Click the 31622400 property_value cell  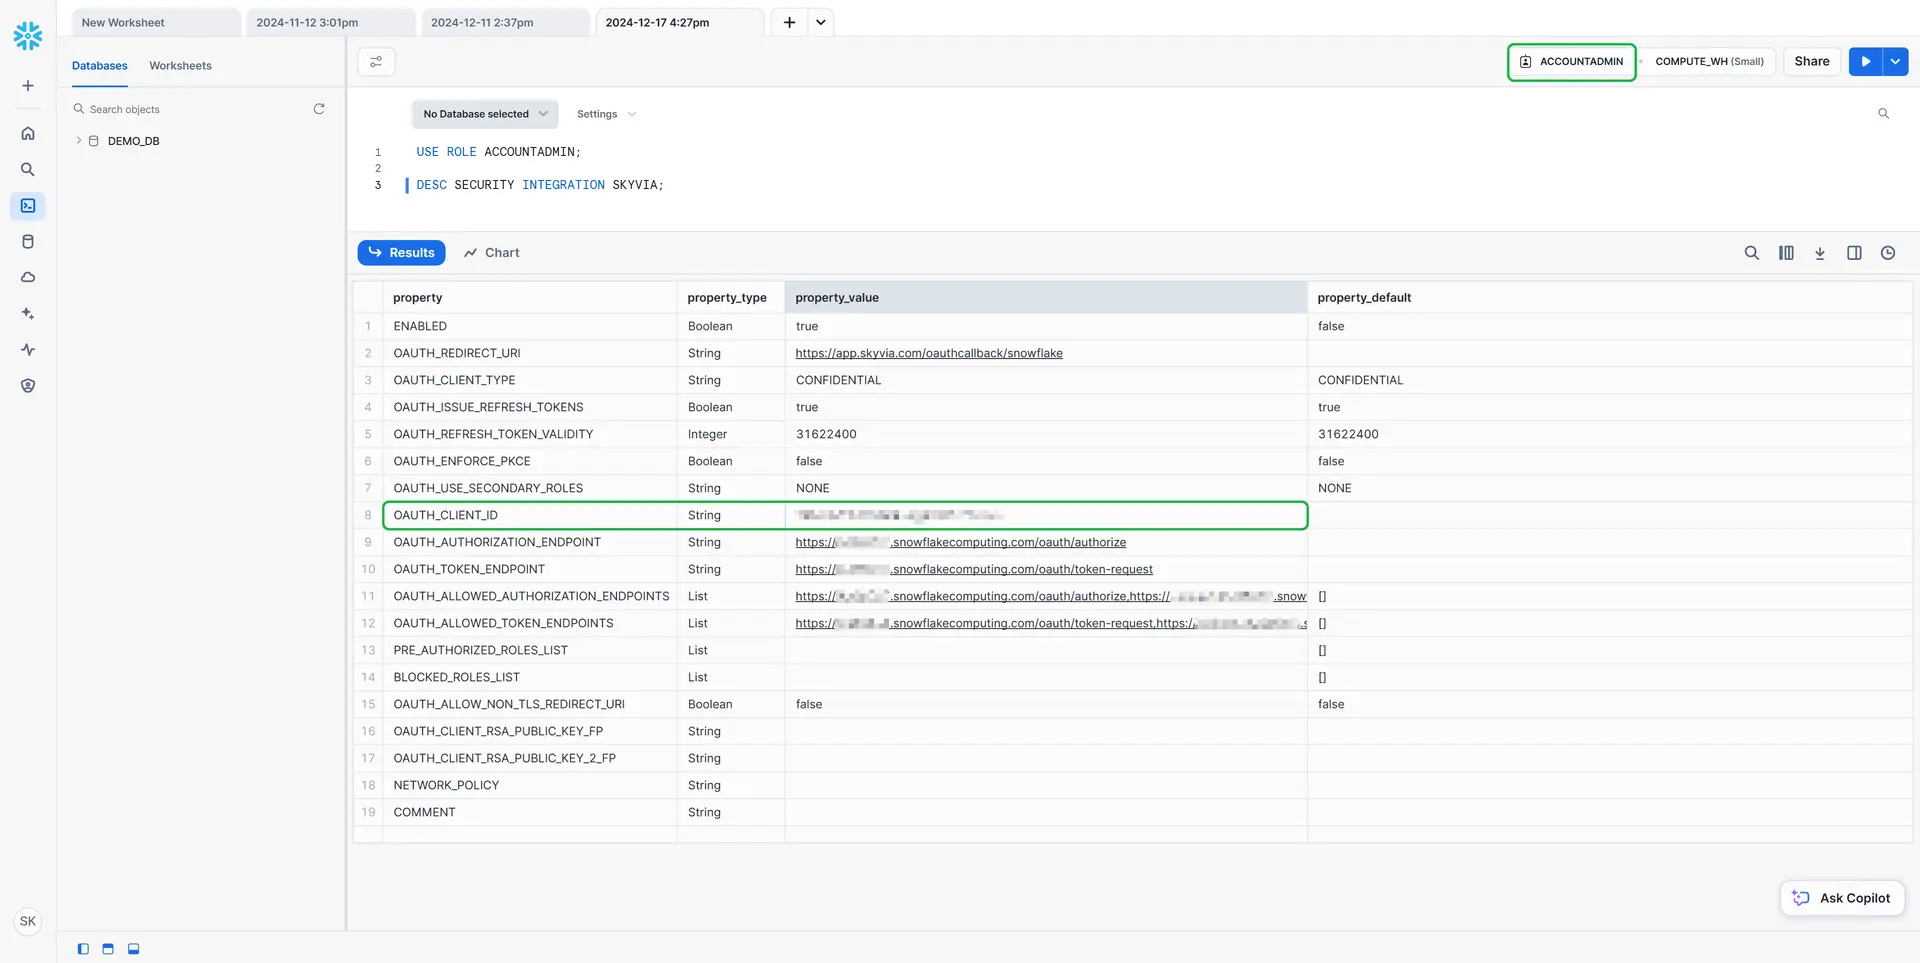pyautogui.click(x=1046, y=434)
